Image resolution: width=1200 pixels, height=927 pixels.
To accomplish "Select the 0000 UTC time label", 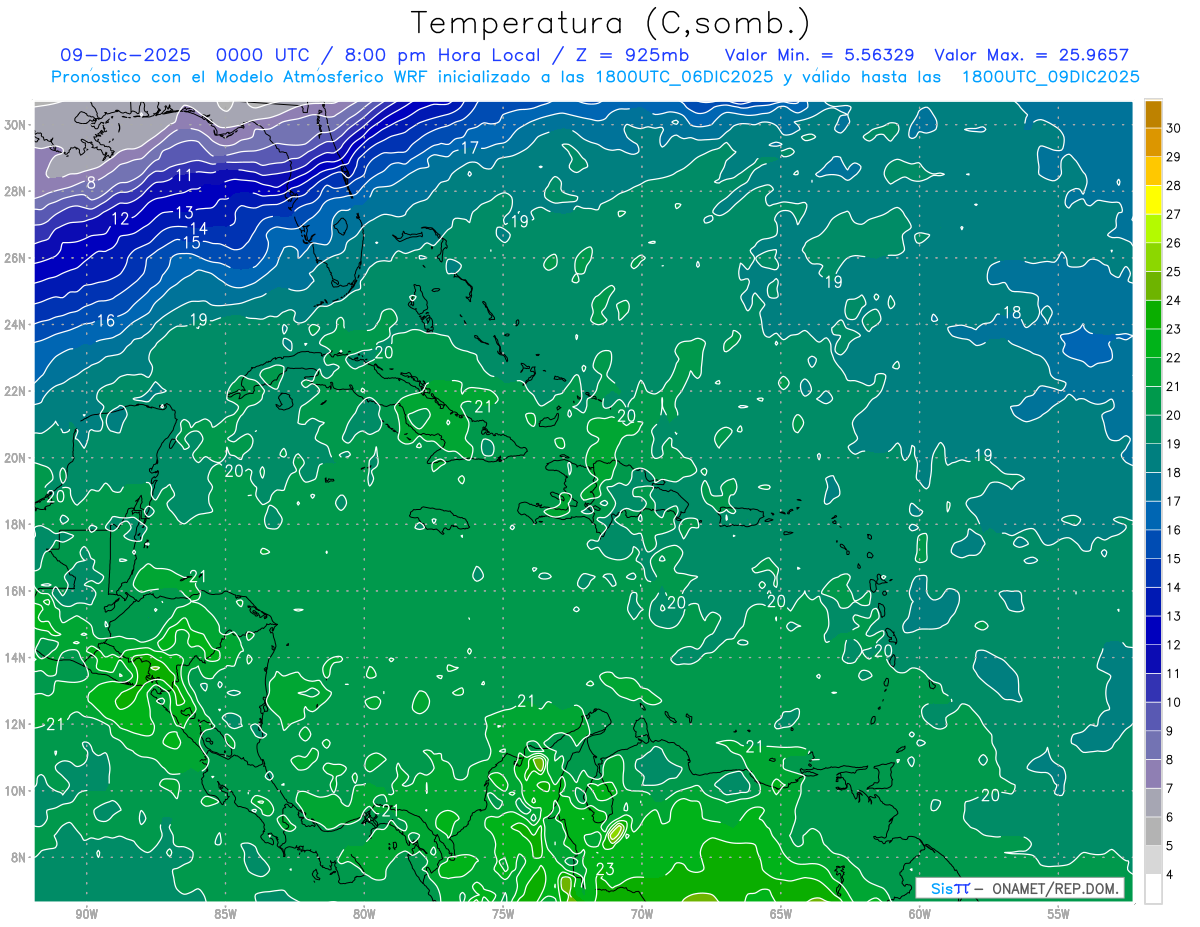I will [x=262, y=56].
